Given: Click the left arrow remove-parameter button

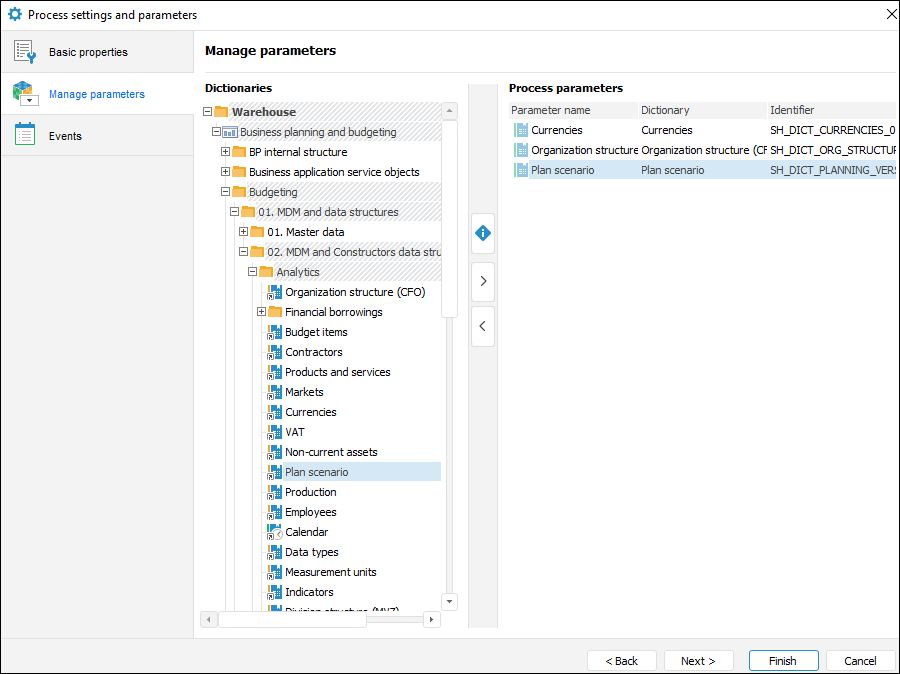Looking at the screenshot, I should click(x=483, y=326).
